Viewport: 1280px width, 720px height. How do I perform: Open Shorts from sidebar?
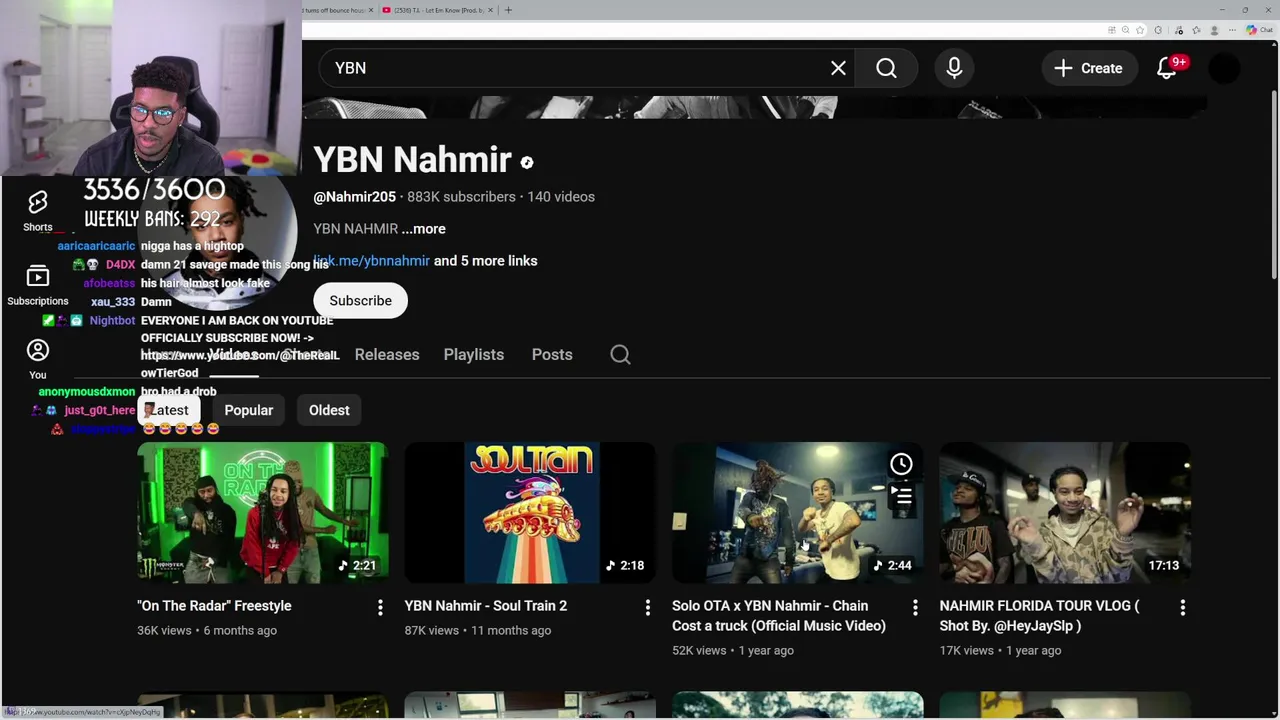38,212
